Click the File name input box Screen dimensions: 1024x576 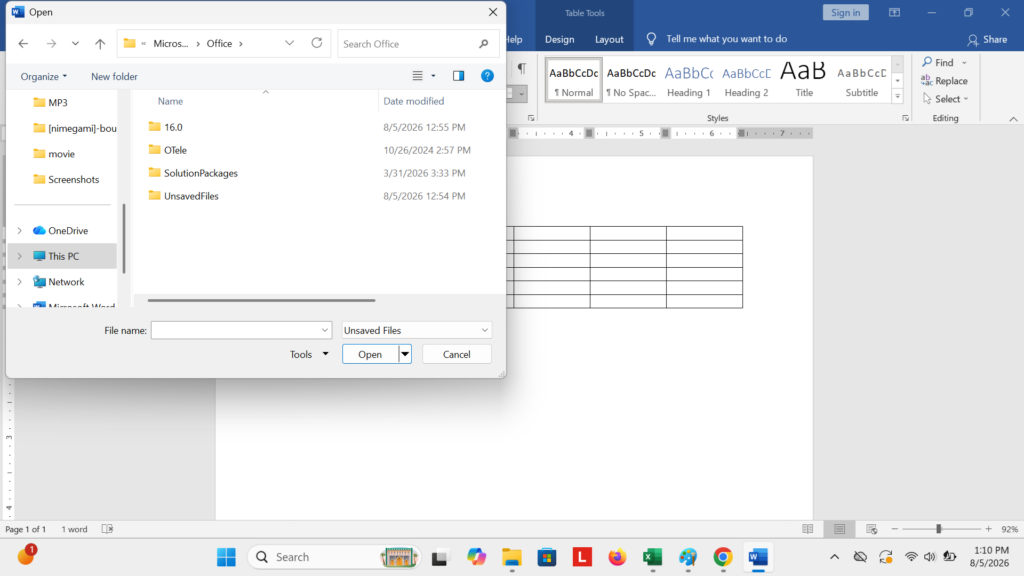[235, 330]
